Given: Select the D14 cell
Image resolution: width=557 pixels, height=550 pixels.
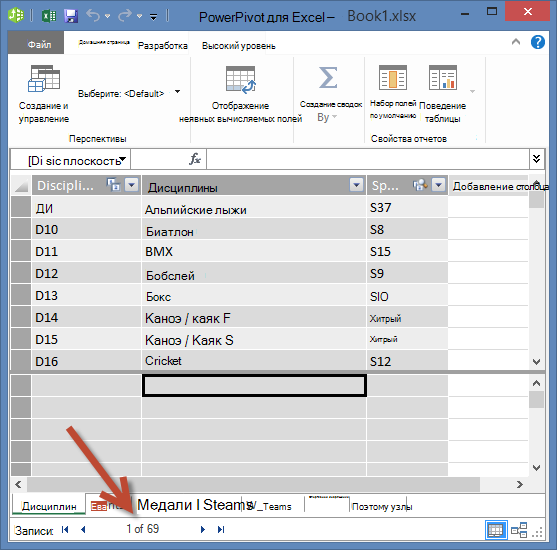Looking at the screenshot, I should pyautogui.click(x=86, y=318).
